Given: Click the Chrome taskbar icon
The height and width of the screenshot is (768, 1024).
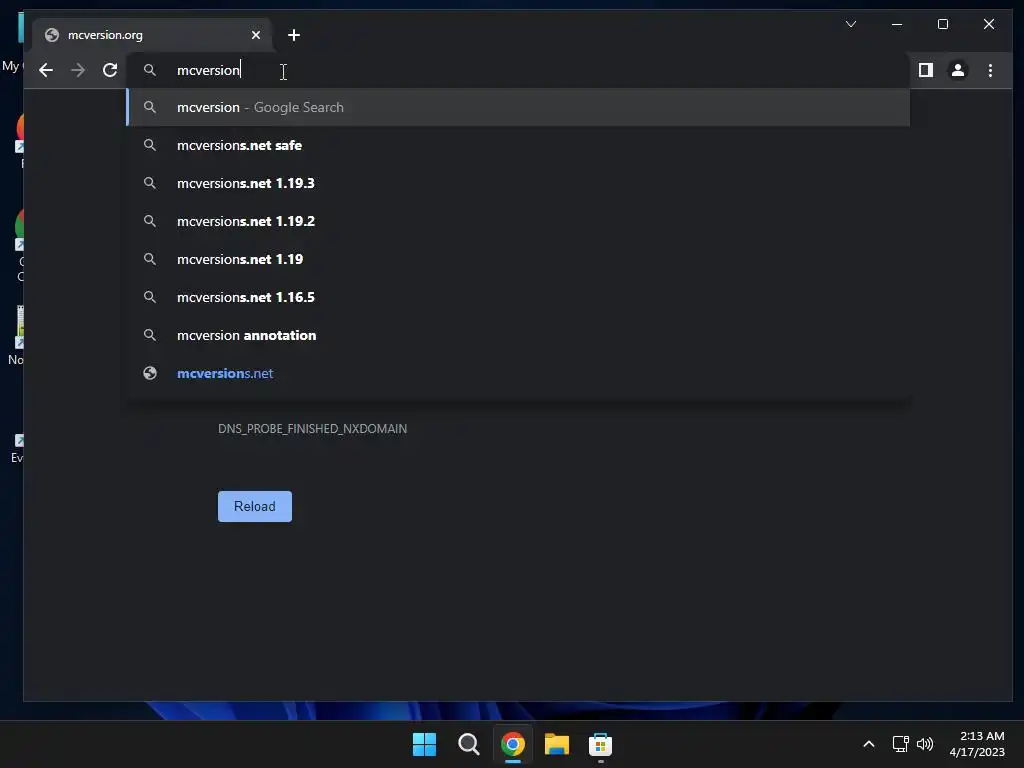Looking at the screenshot, I should point(513,744).
